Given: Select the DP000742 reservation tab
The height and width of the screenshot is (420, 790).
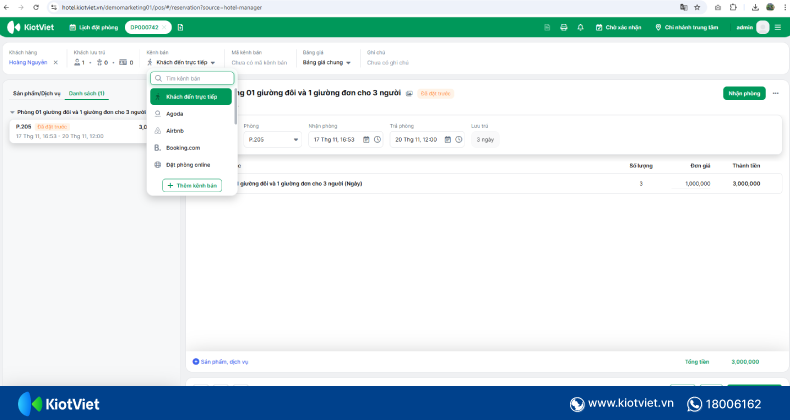Looking at the screenshot, I should pyautogui.click(x=145, y=27).
